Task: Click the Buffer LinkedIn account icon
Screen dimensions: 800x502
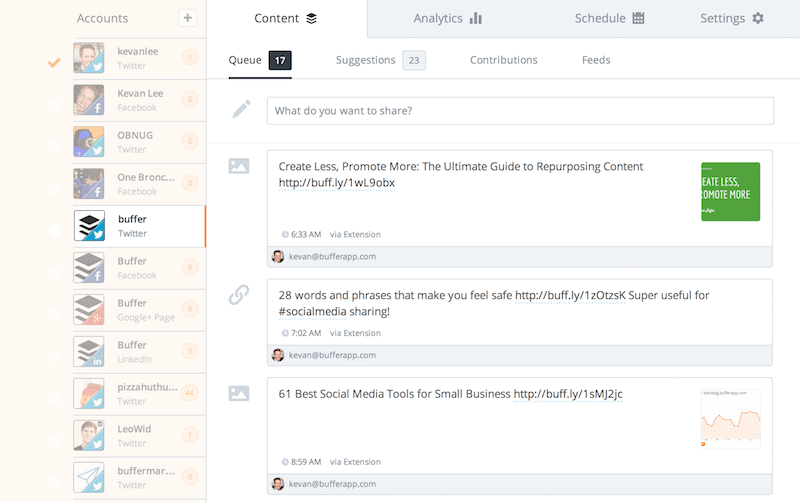Action: click(90, 351)
